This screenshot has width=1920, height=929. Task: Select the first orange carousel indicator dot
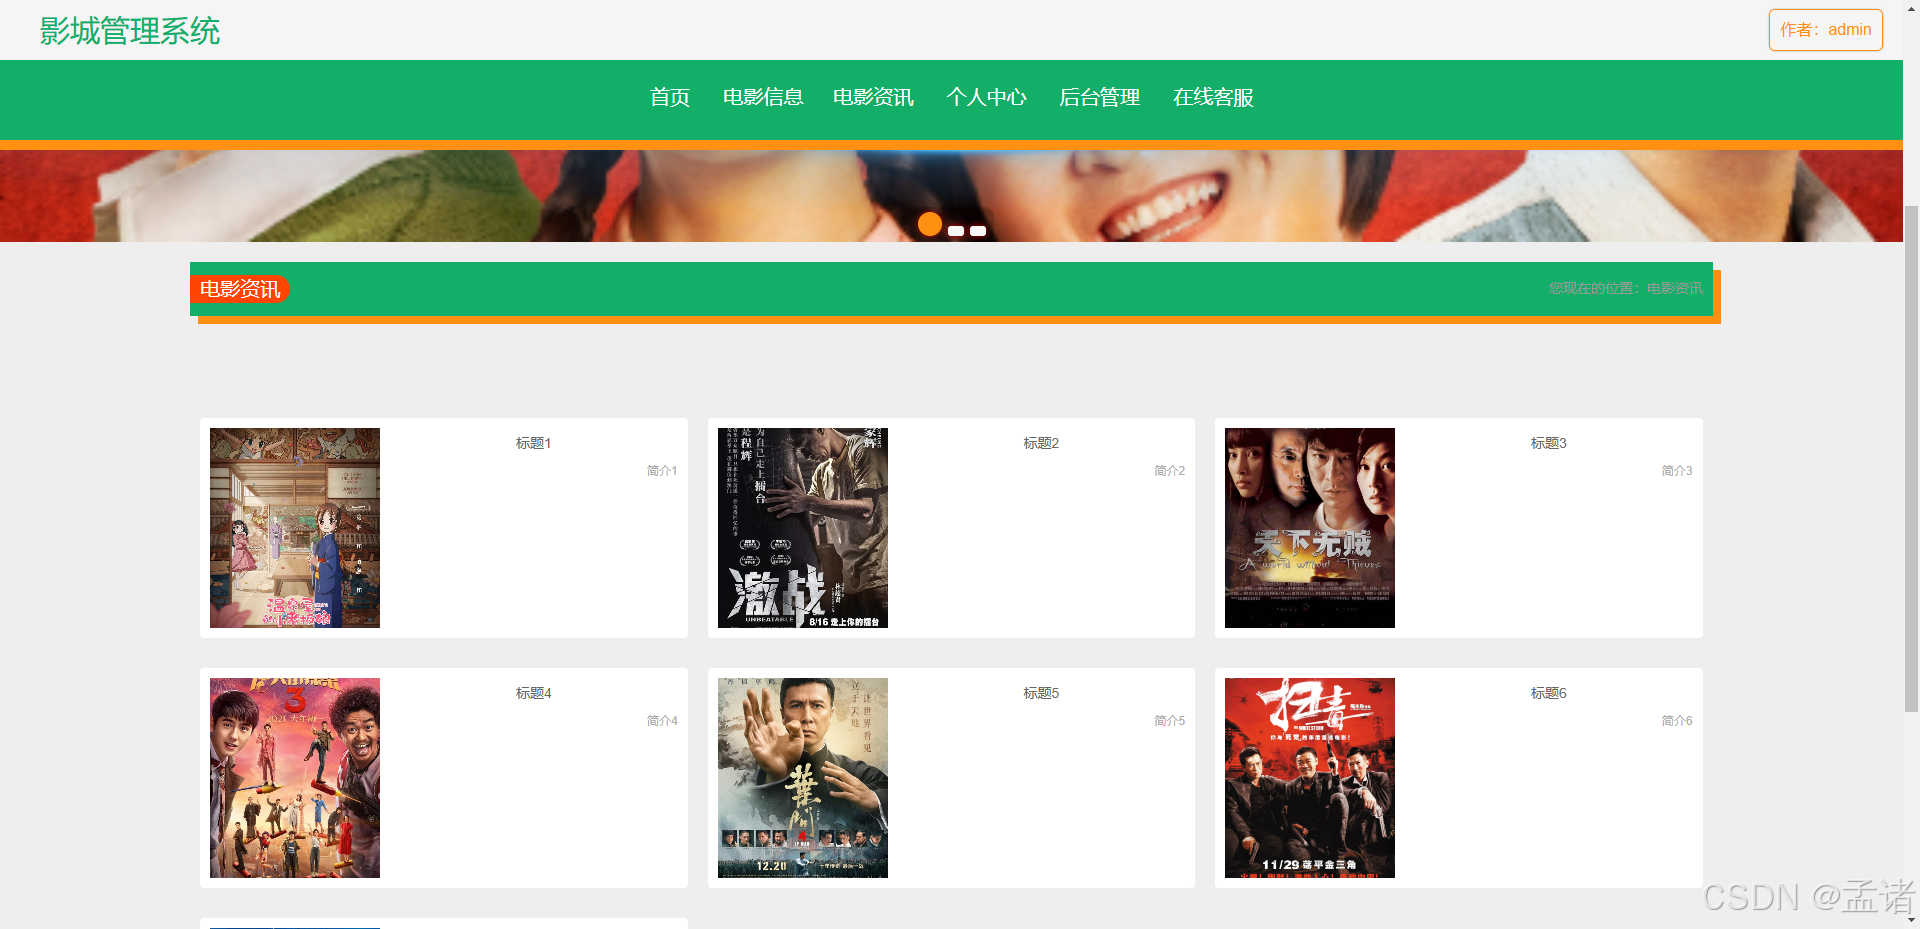click(x=930, y=224)
